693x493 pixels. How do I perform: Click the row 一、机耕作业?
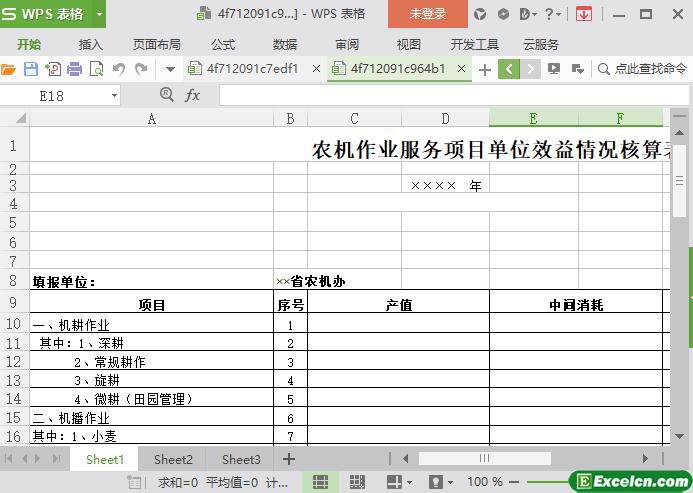pos(152,325)
